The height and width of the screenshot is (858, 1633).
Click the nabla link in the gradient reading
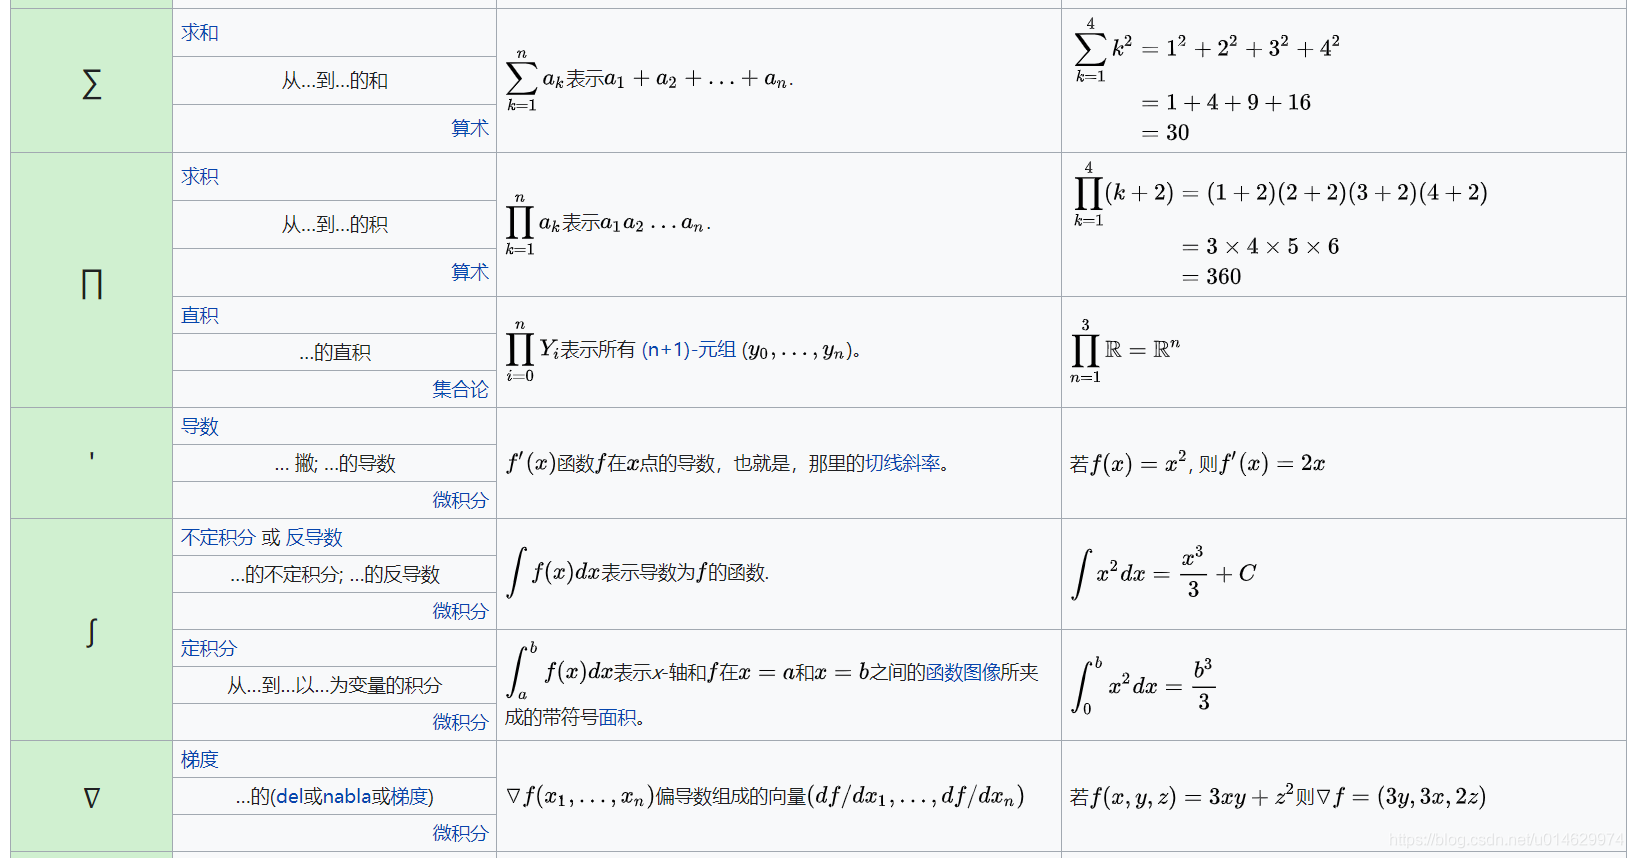point(347,796)
